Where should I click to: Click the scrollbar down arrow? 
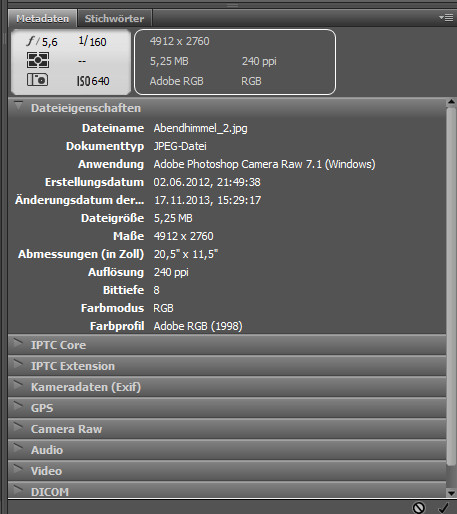[451, 493]
